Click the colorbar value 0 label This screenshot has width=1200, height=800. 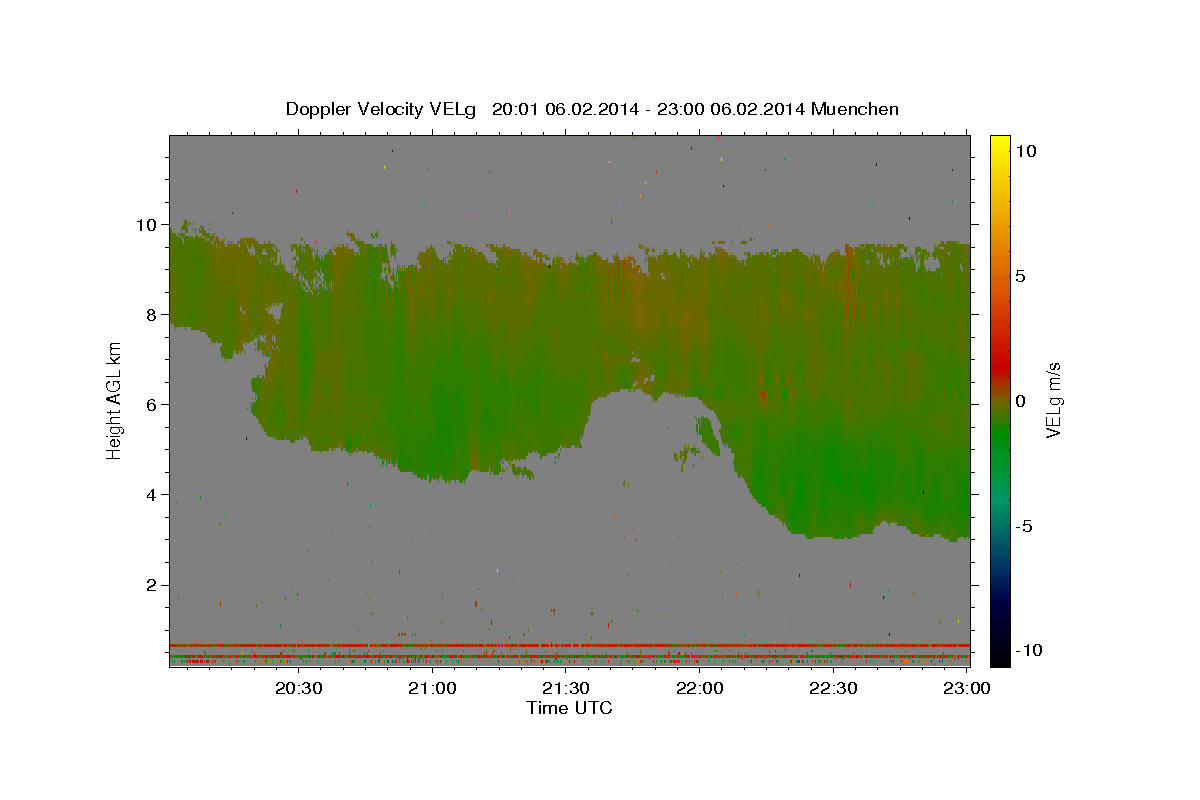1021,400
